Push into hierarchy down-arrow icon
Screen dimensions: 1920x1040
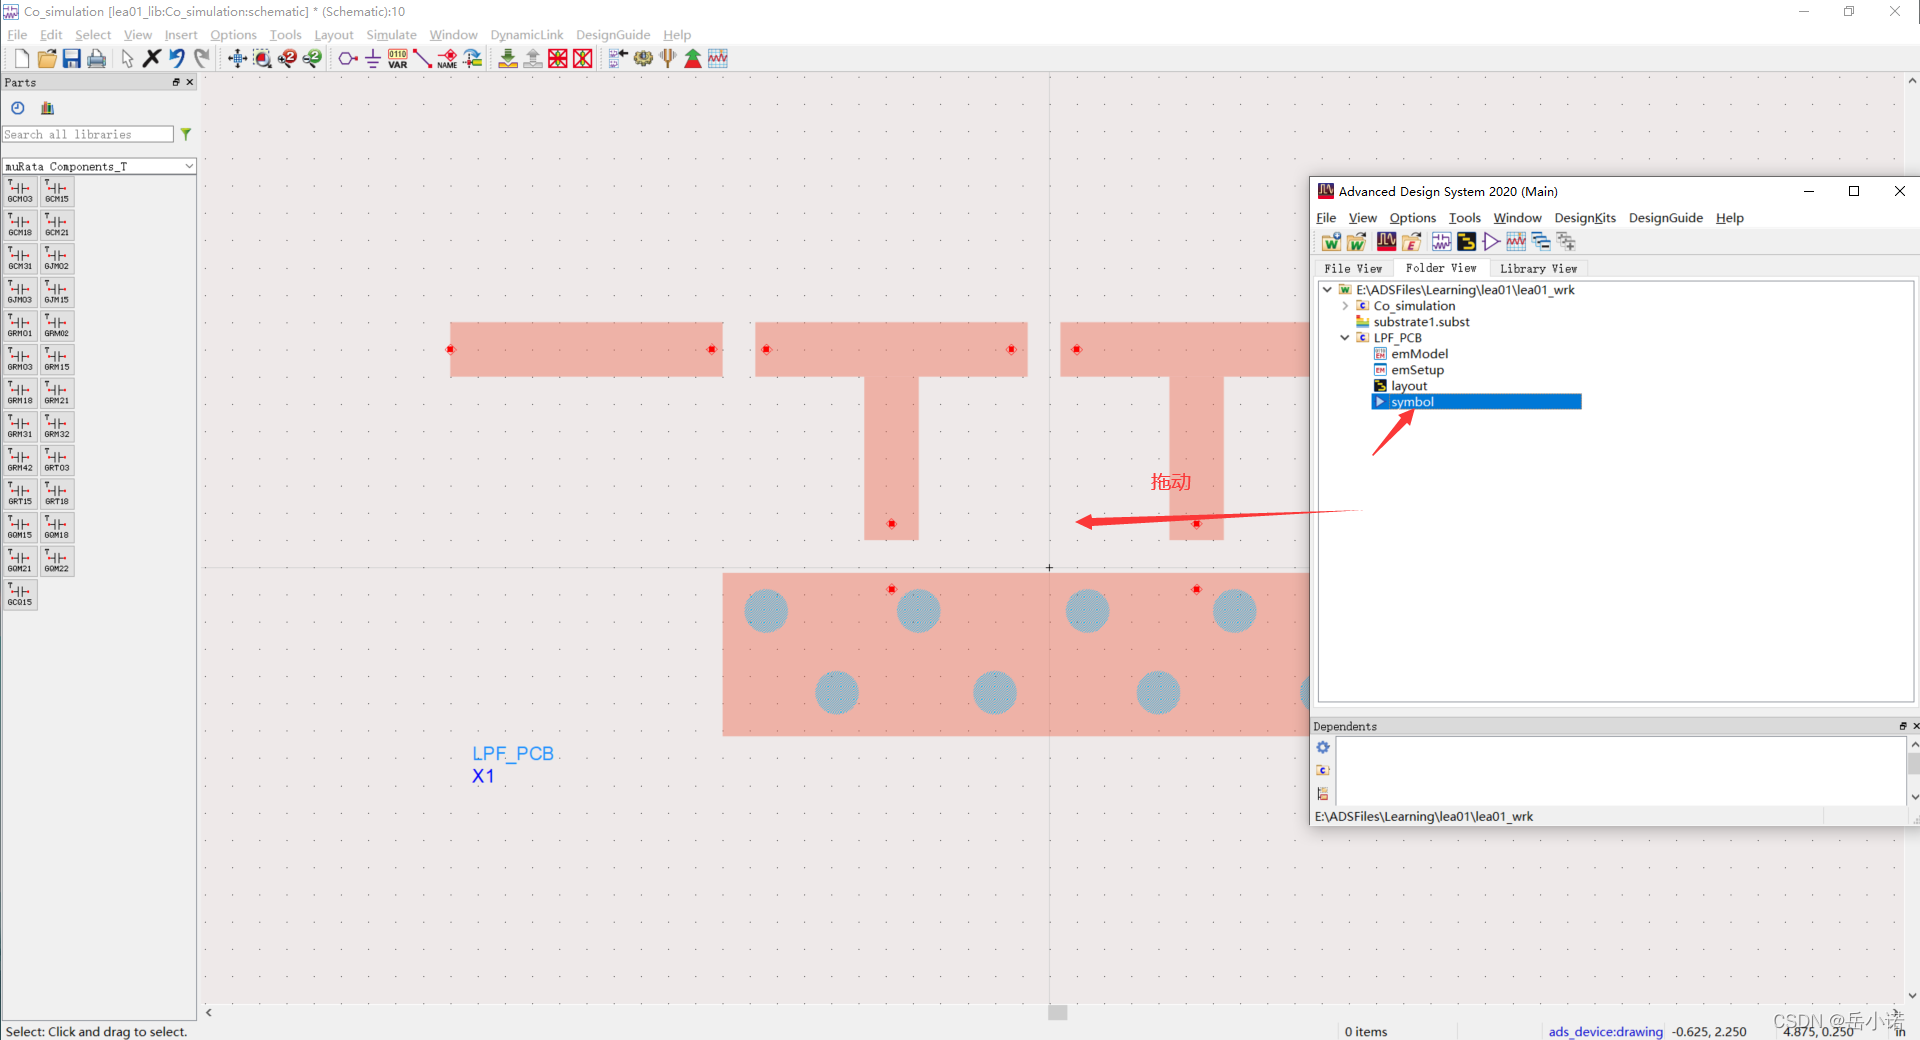[x=508, y=59]
